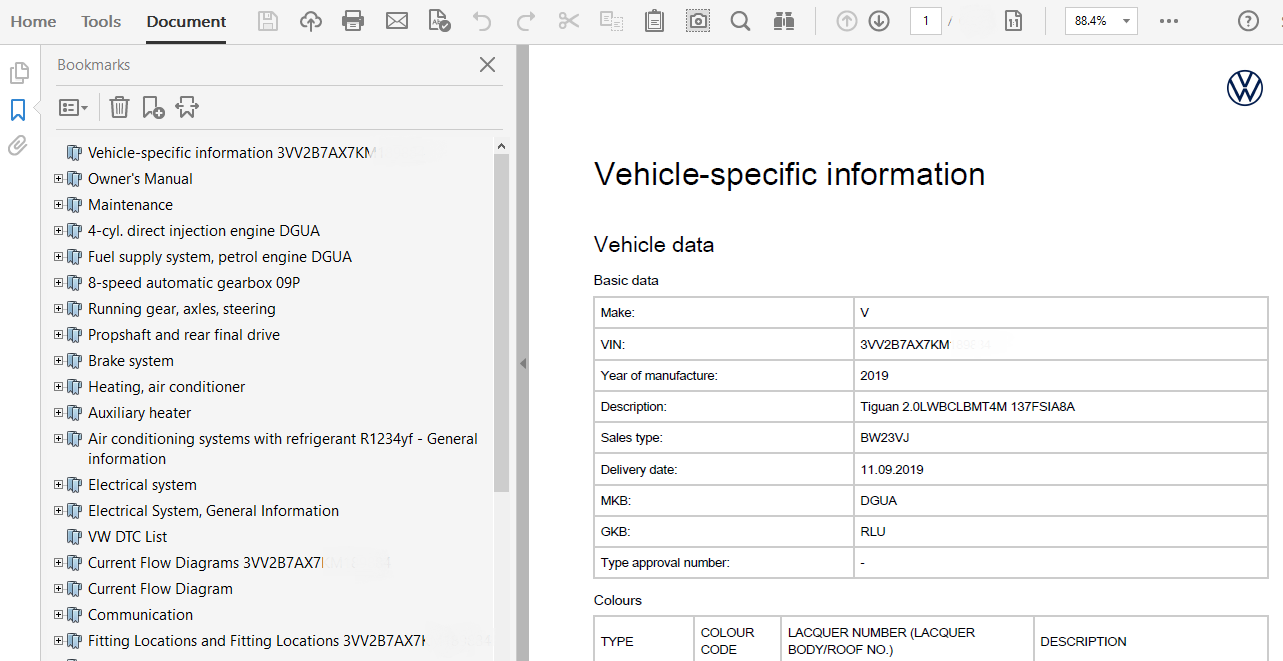
Task: Open the search magnifier tool
Action: (740, 21)
